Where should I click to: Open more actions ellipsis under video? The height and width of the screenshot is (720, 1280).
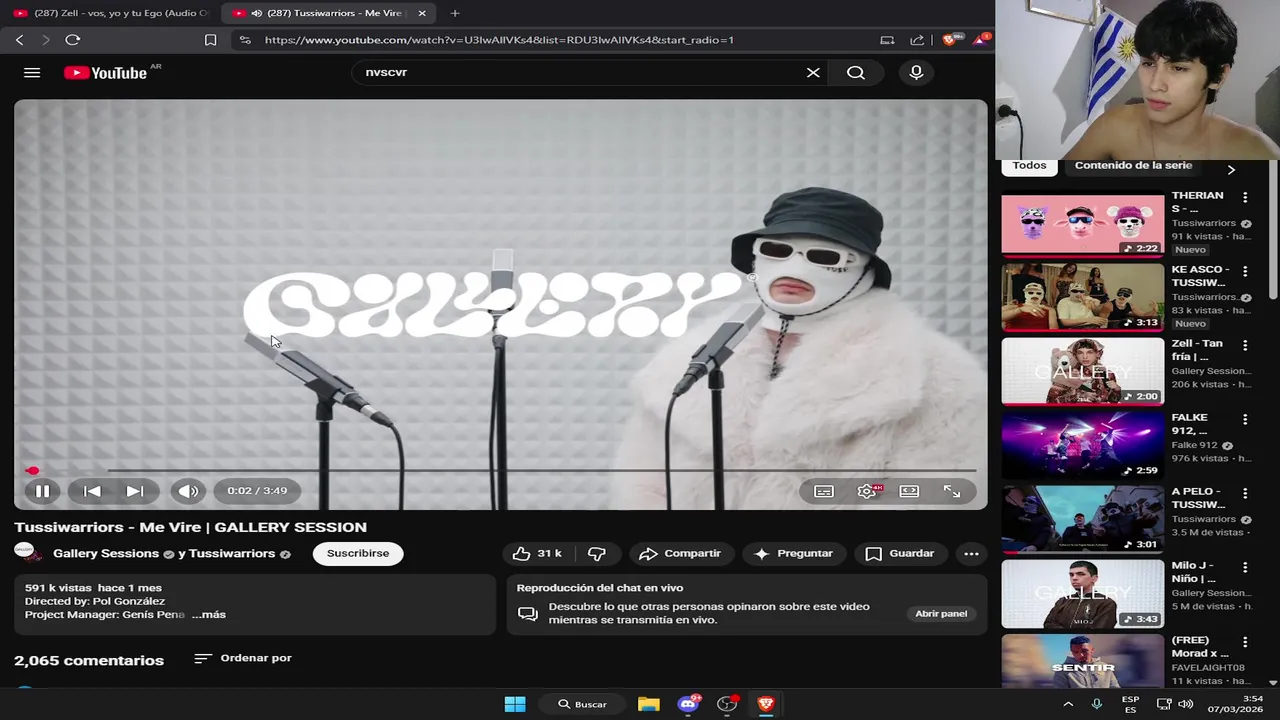pos(971,553)
